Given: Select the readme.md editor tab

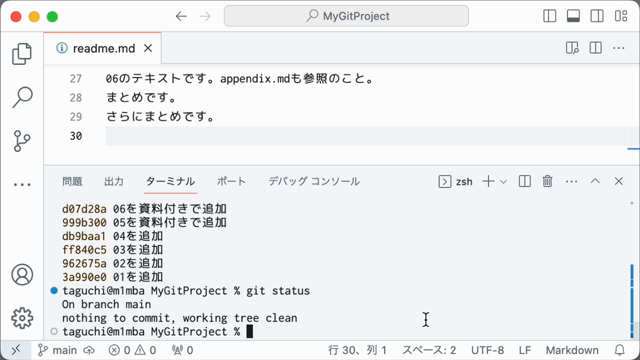Looking at the screenshot, I should coord(102,48).
